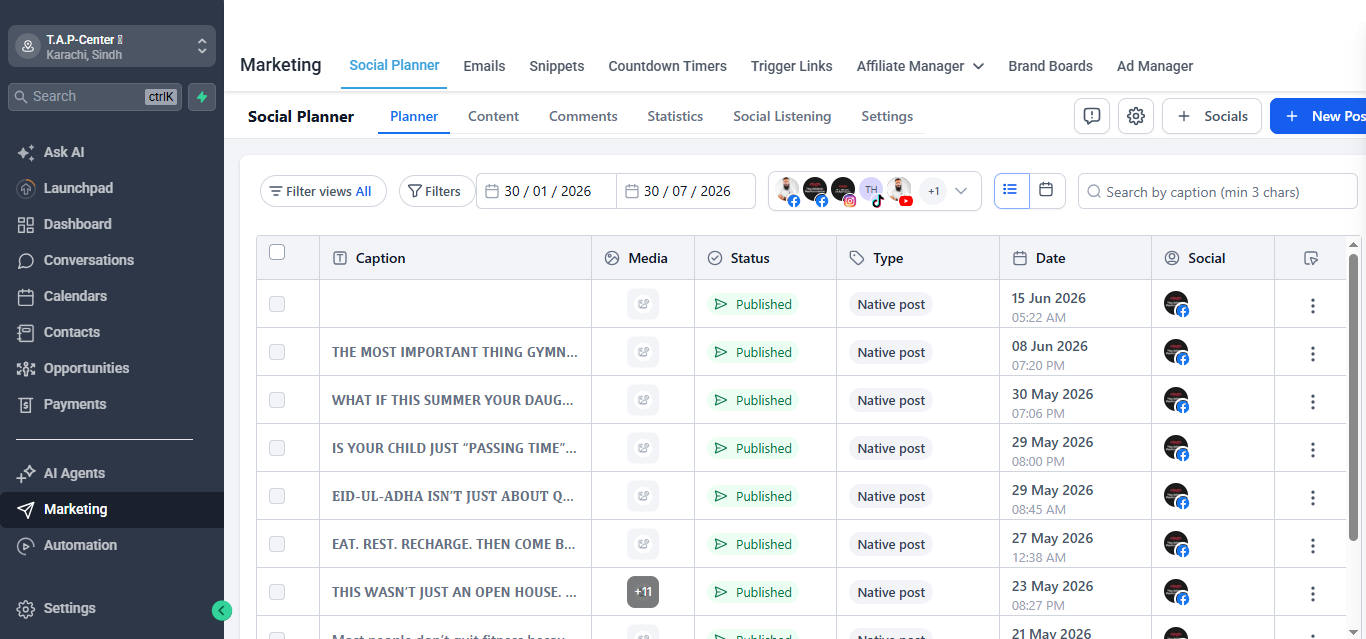Open Ask AI in sidebar

tap(64, 152)
